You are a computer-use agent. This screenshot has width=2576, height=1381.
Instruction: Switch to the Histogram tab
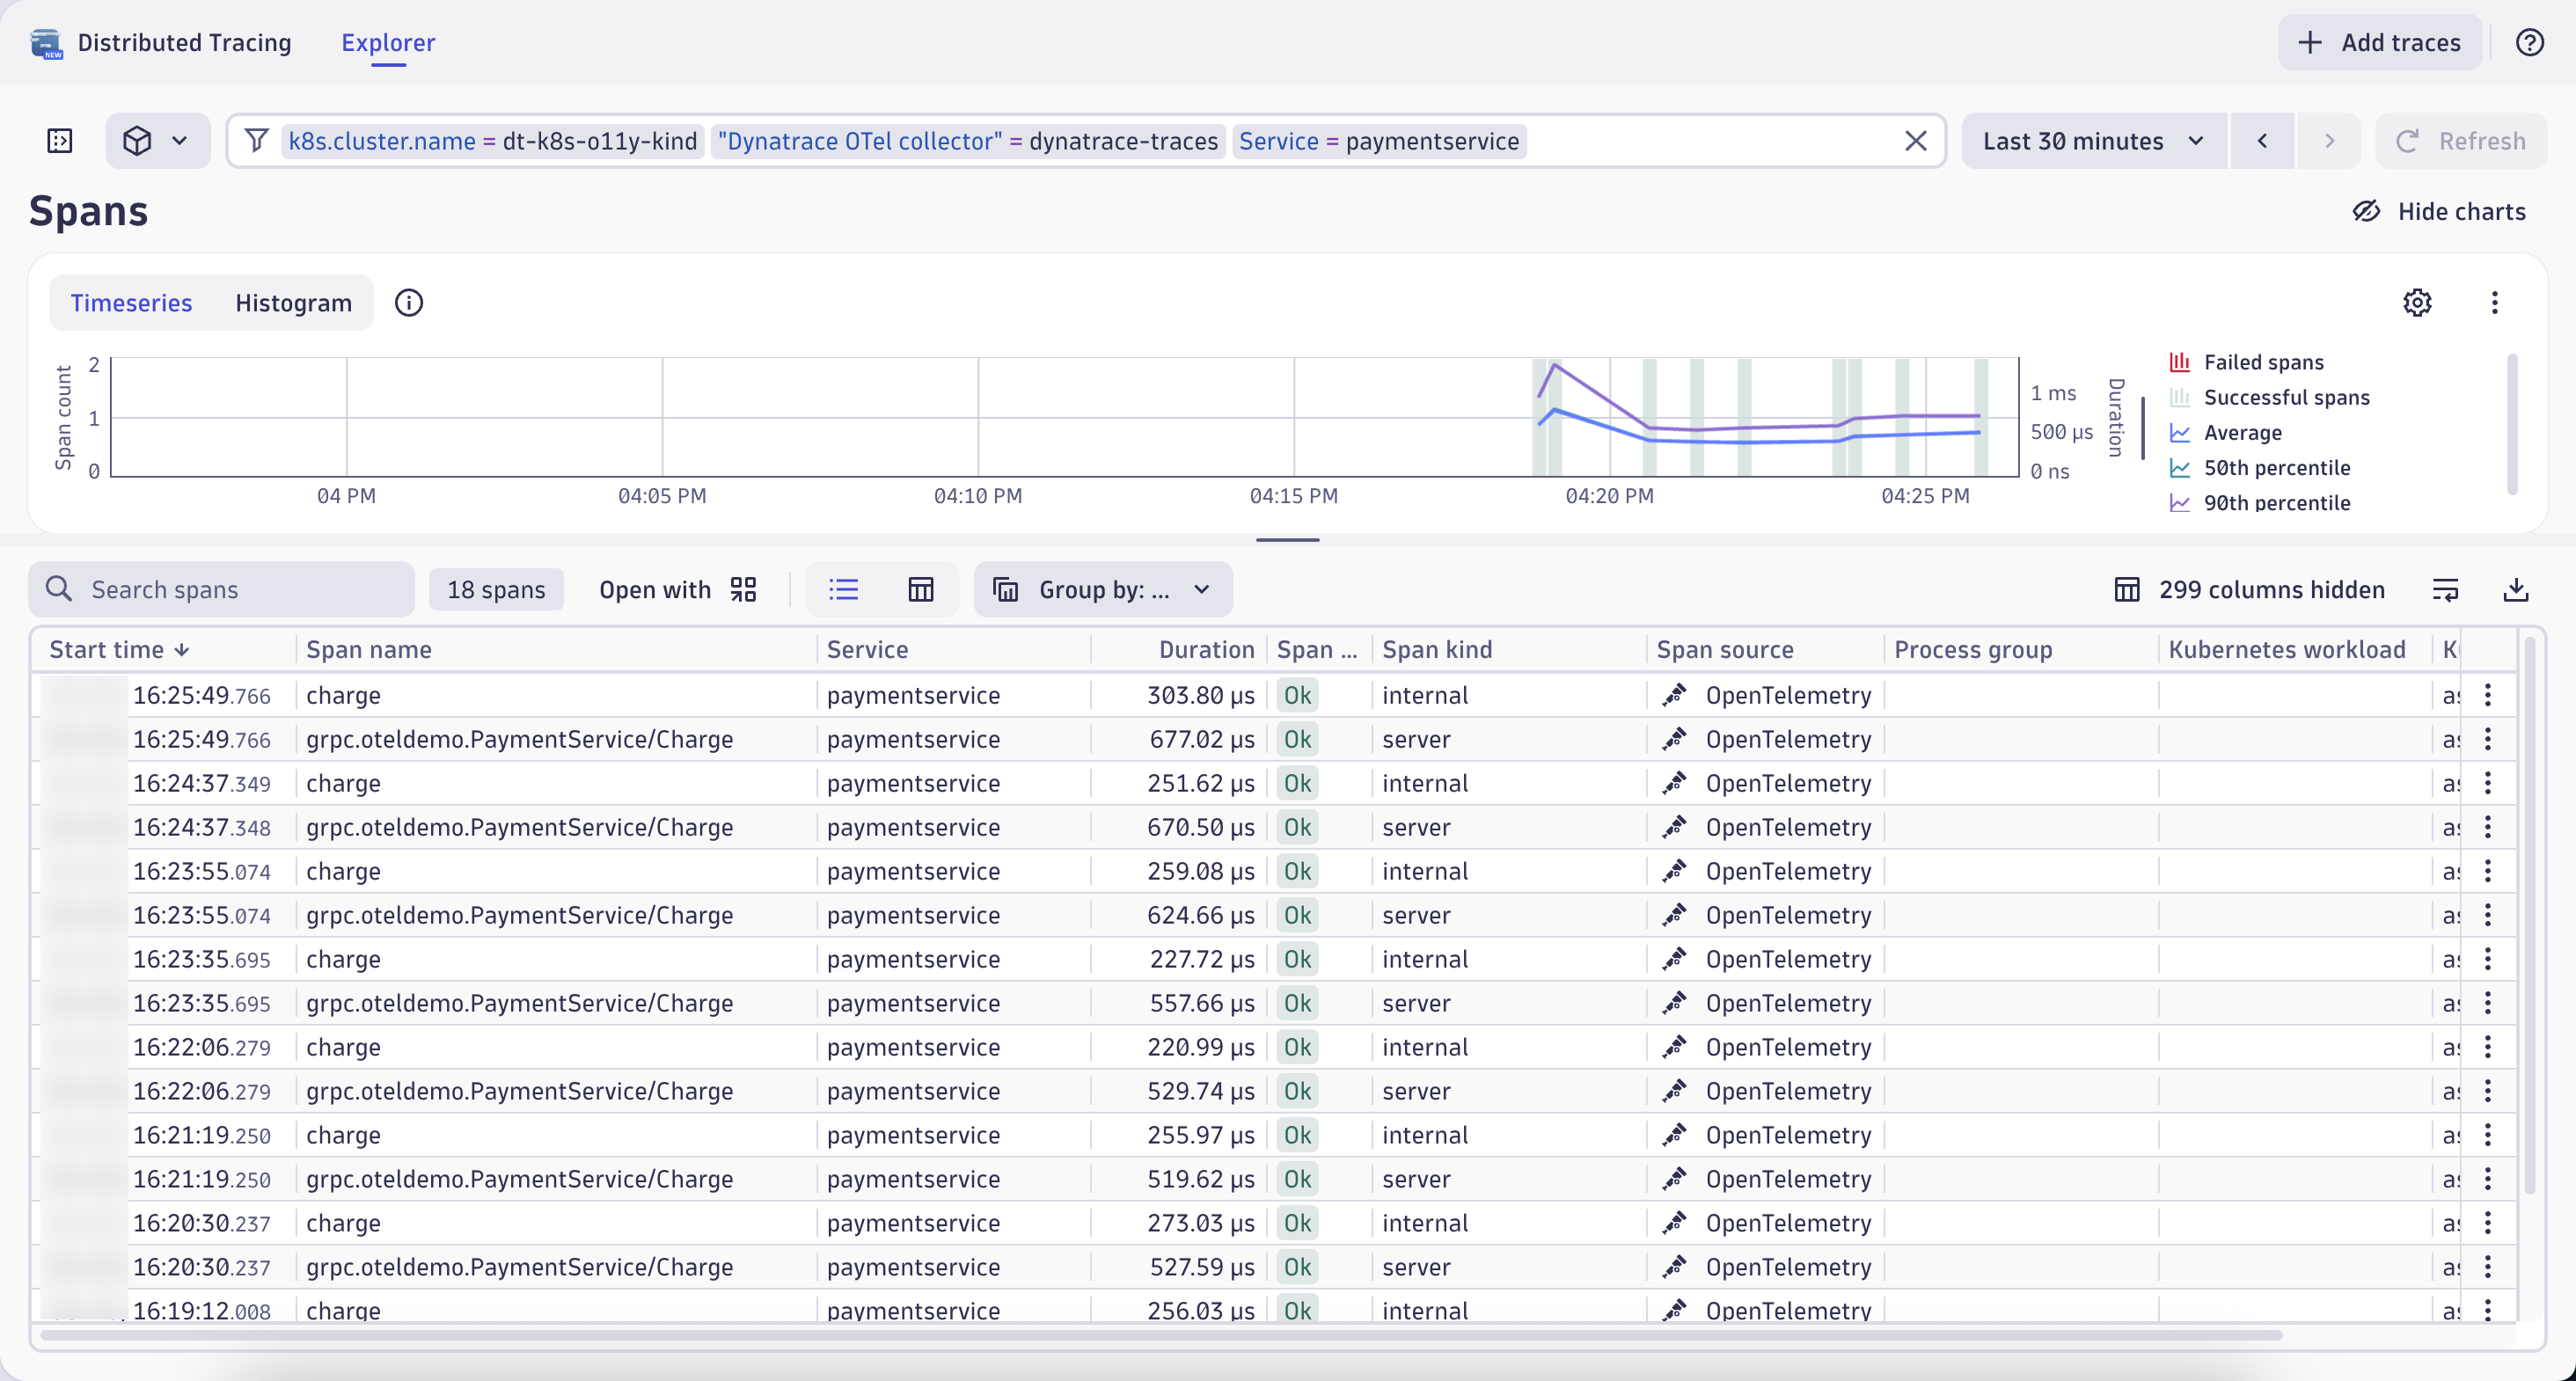pyautogui.click(x=292, y=302)
